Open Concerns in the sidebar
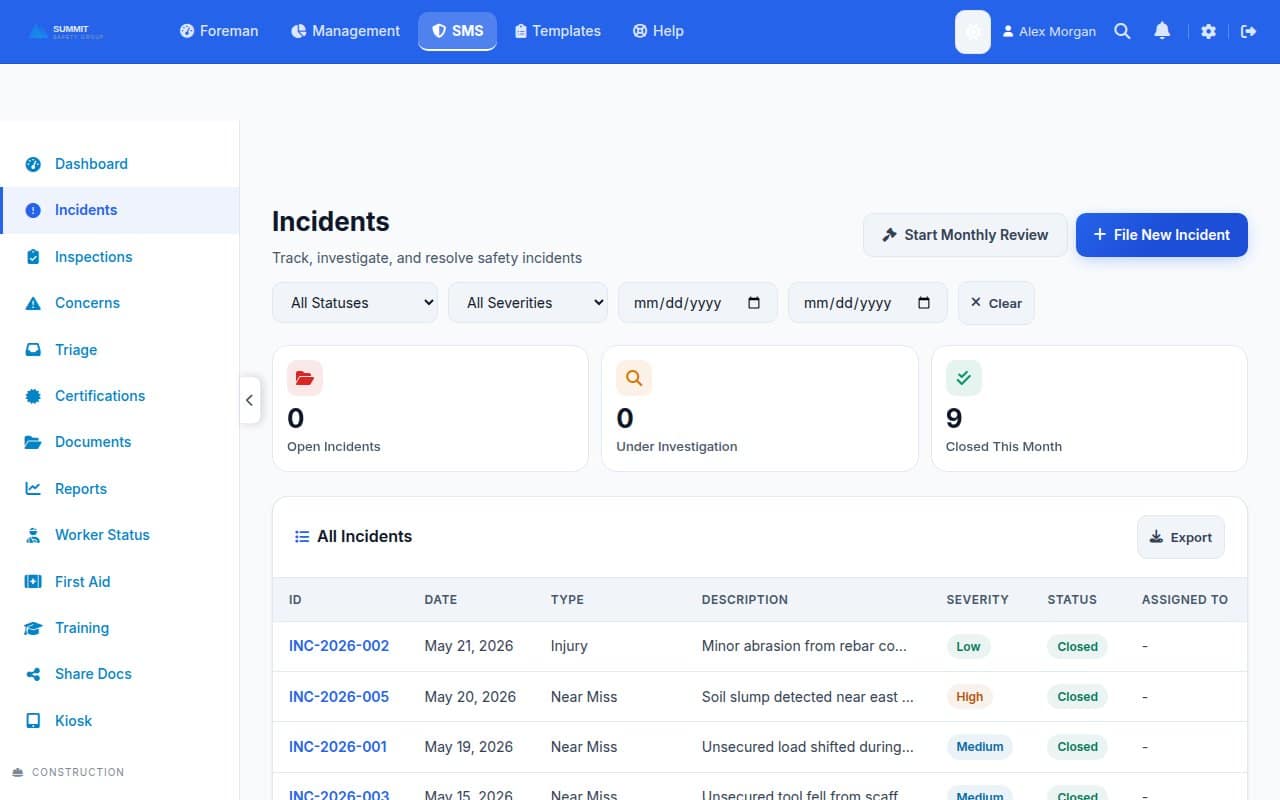Viewport: 1280px width, 800px height. tap(120, 303)
